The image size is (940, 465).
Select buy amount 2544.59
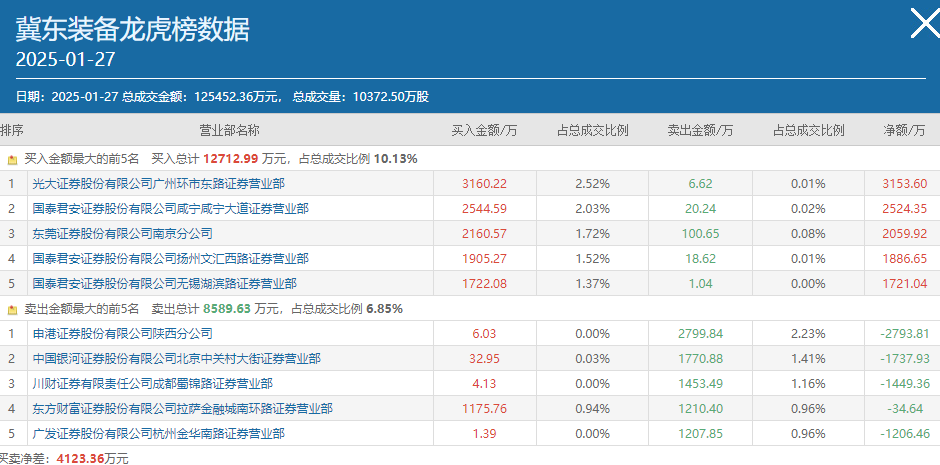(x=484, y=209)
